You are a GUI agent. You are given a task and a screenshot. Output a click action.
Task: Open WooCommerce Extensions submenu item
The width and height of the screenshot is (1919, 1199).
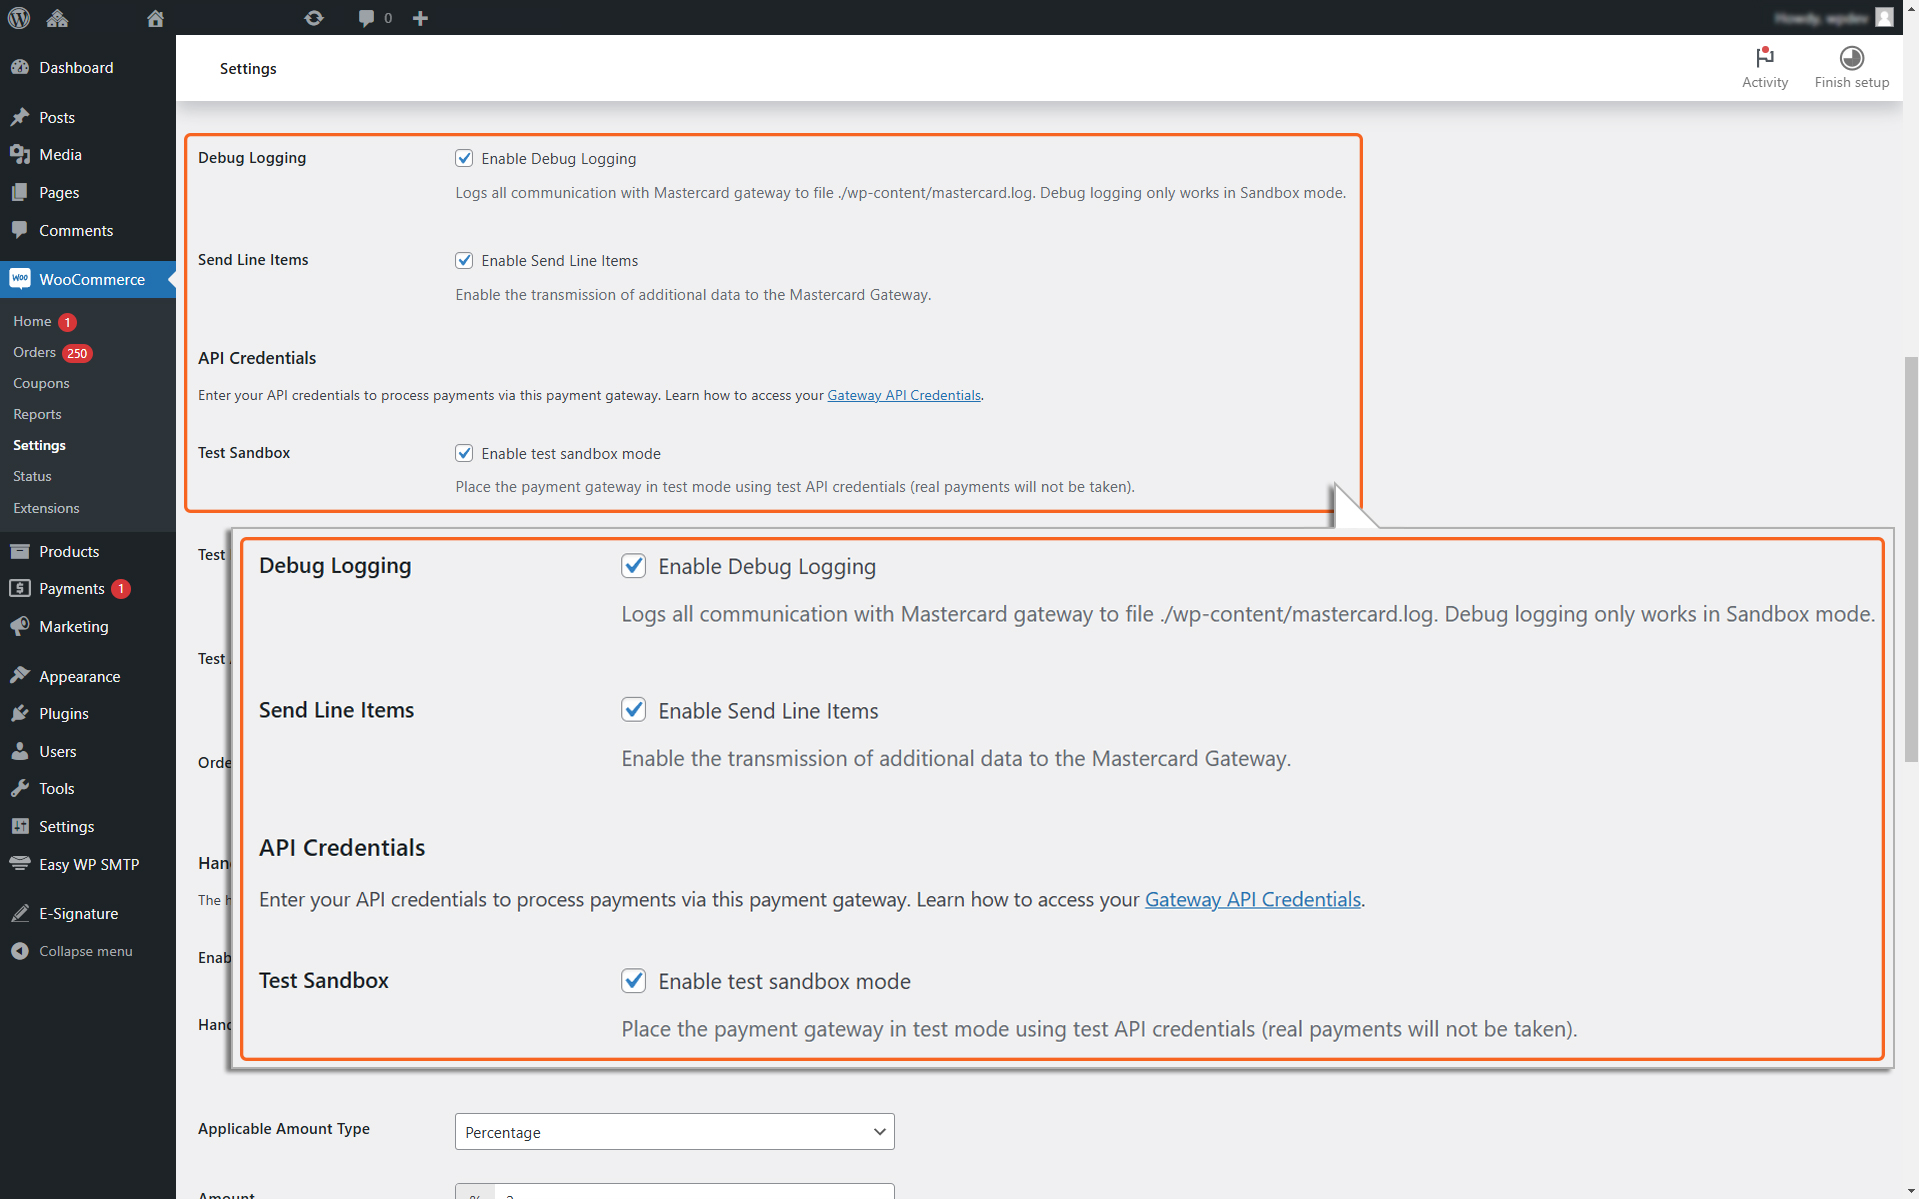pos(46,508)
